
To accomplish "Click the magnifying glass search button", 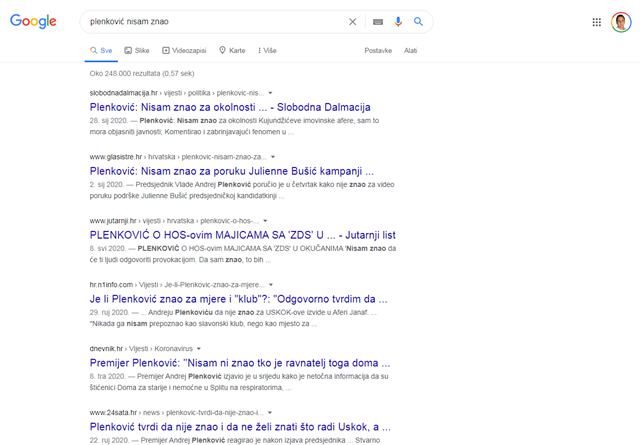I will 418,21.
